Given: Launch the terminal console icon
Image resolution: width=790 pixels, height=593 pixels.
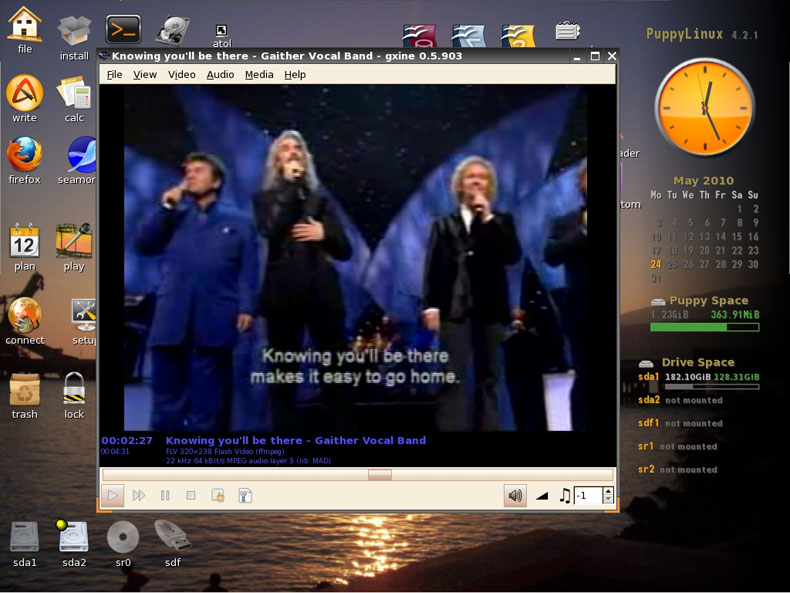Looking at the screenshot, I should pyautogui.click(x=123, y=29).
